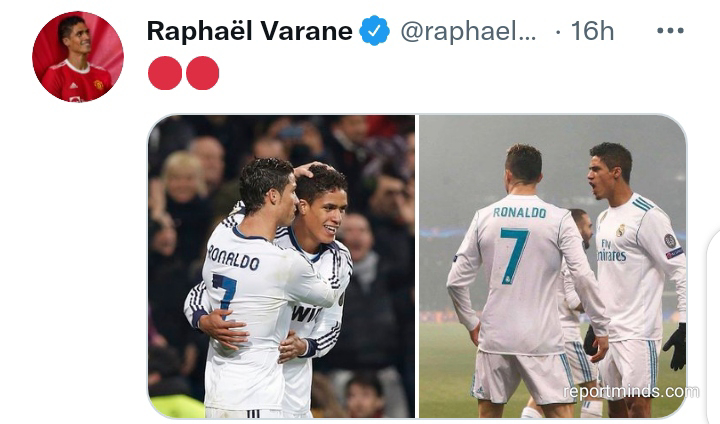Click the first red circle emoji

(x=165, y=73)
